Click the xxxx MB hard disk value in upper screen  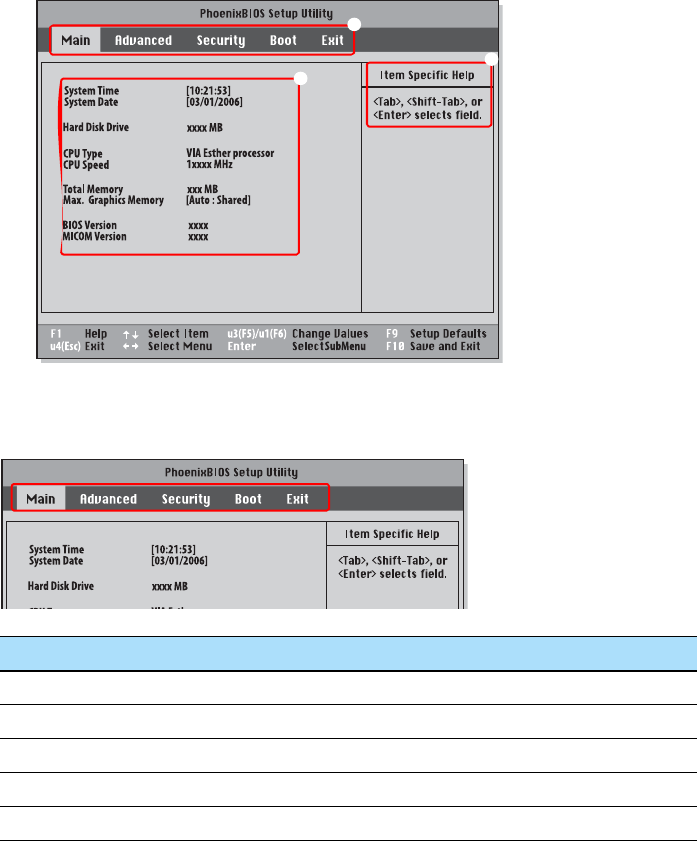pyautogui.click(x=204, y=128)
